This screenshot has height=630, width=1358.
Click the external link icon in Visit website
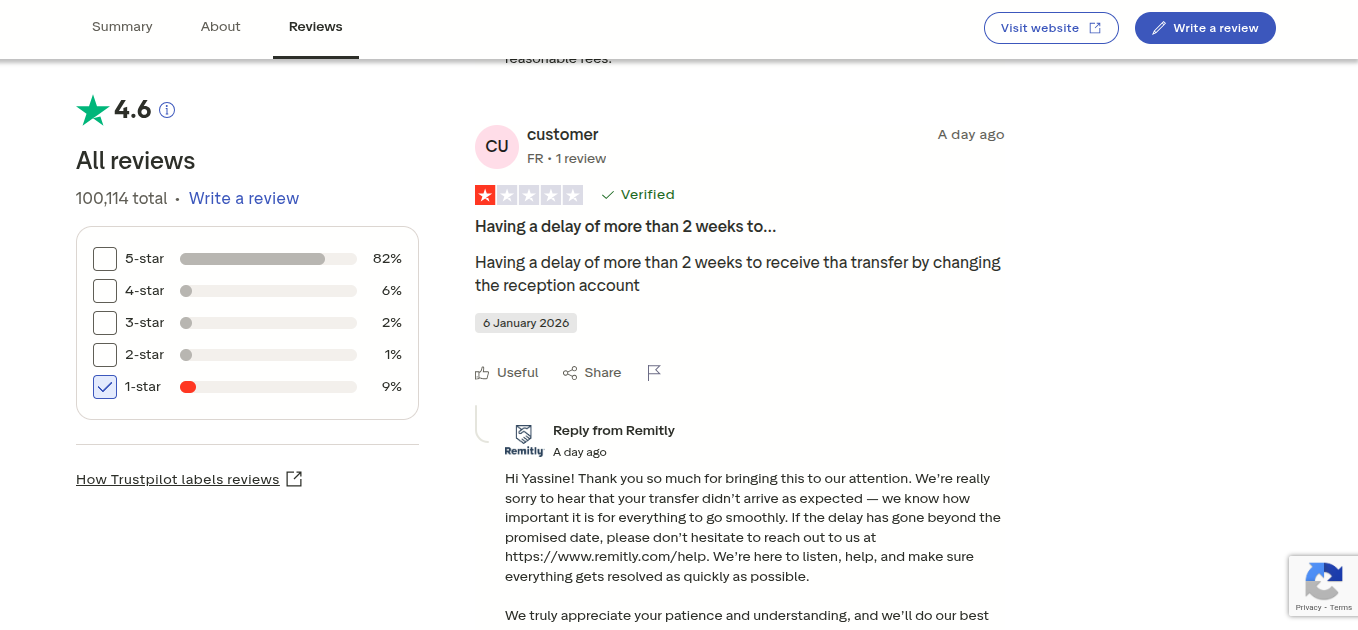1095,28
